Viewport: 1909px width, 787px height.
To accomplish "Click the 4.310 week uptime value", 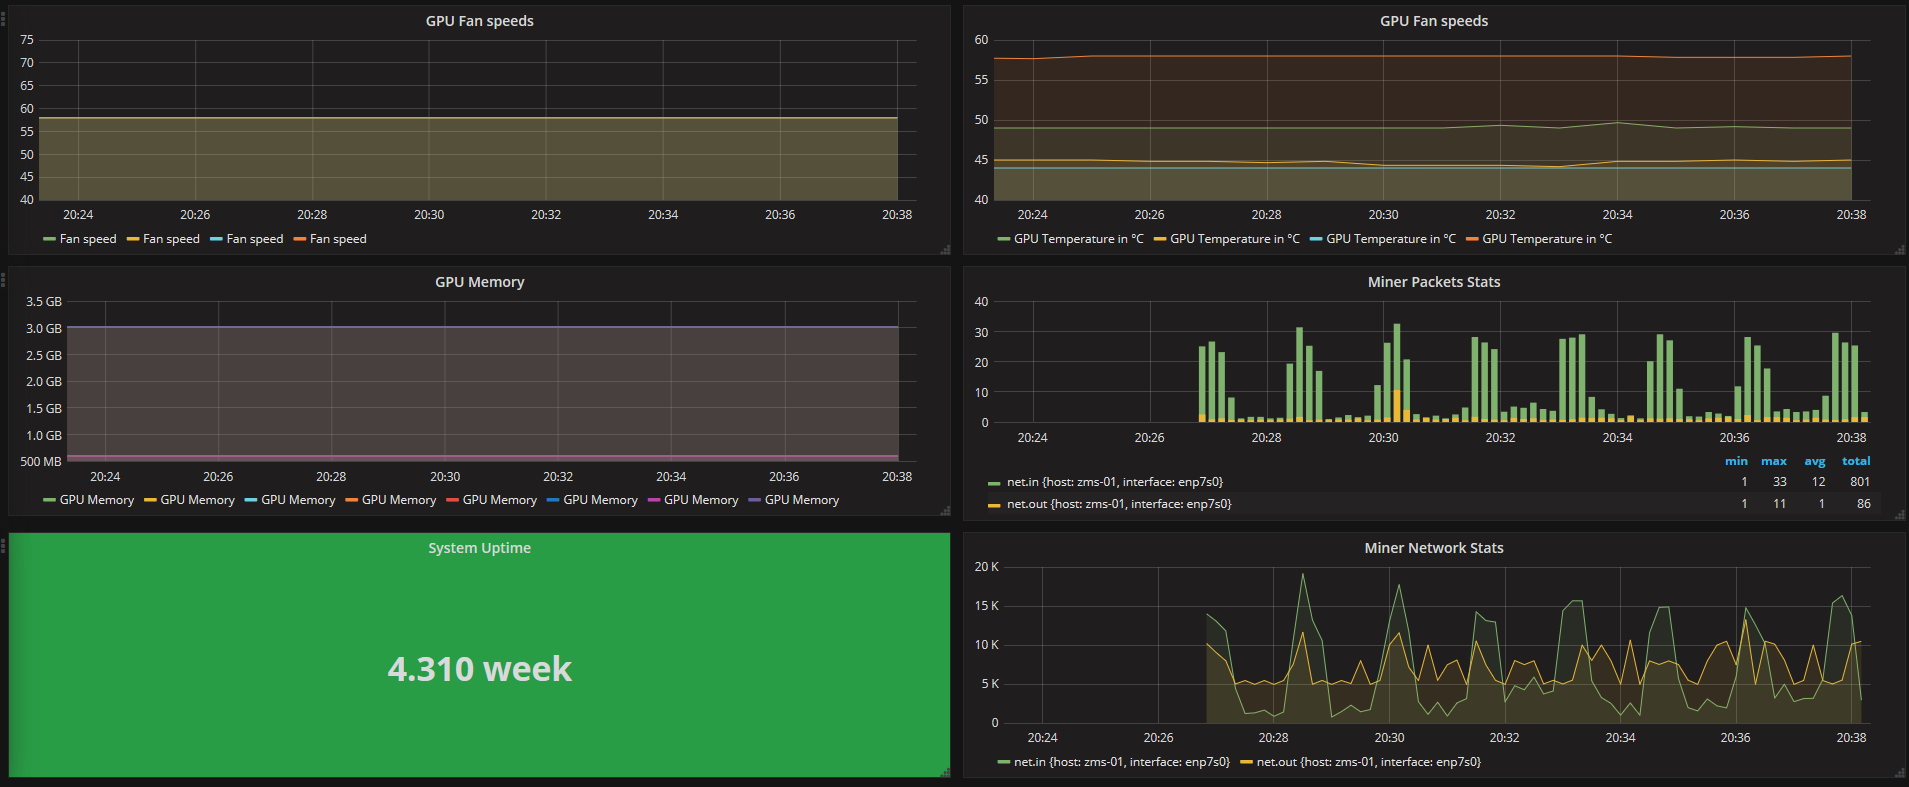I will pos(480,669).
